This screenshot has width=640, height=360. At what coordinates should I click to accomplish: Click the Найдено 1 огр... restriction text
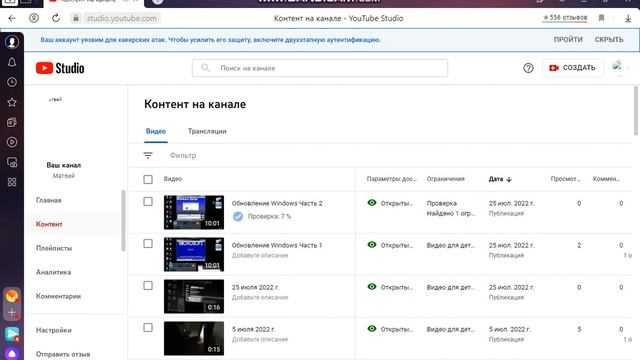point(451,213)
